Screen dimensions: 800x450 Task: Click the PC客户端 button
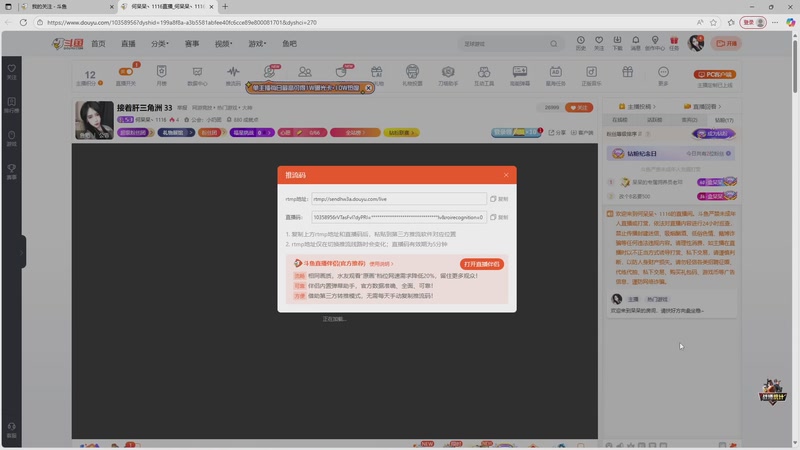(715, 74)
